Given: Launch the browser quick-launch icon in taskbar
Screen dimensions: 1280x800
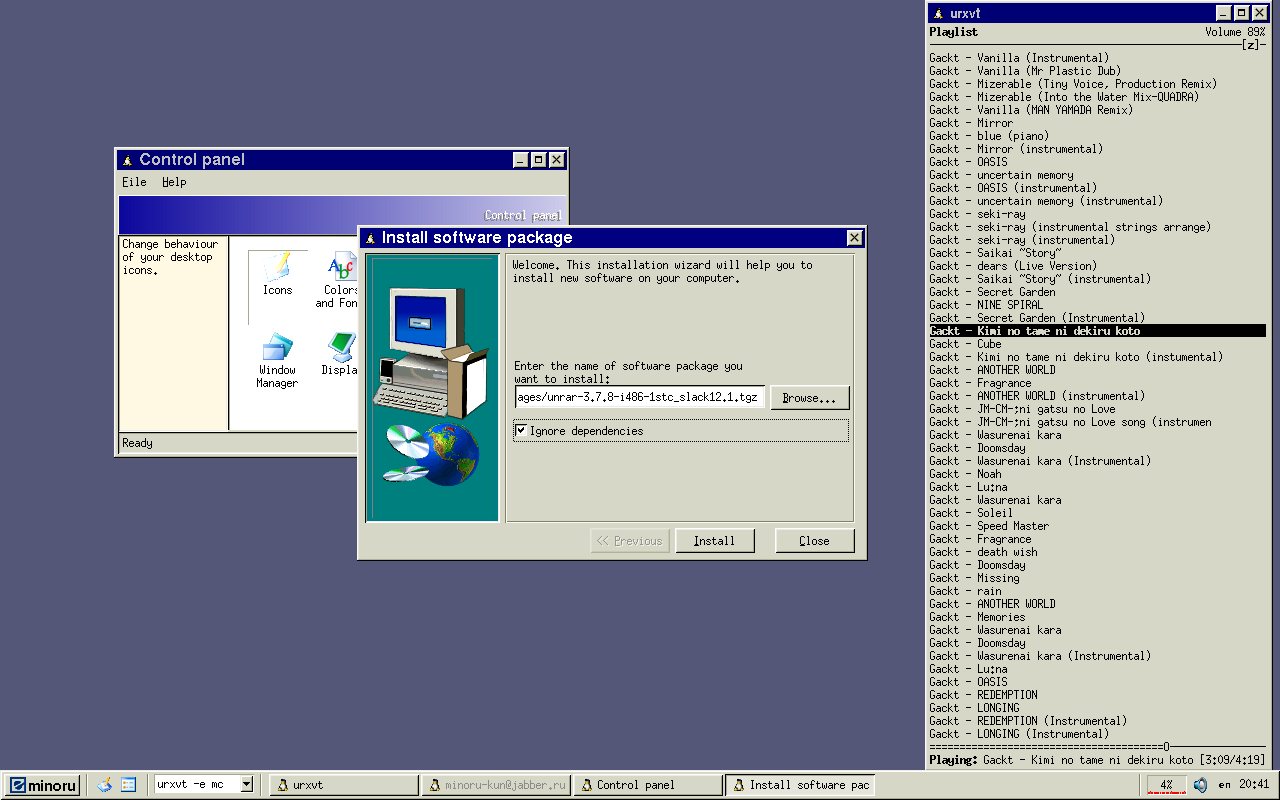Looking at the screenshot, I should click(x=104, y=785).
